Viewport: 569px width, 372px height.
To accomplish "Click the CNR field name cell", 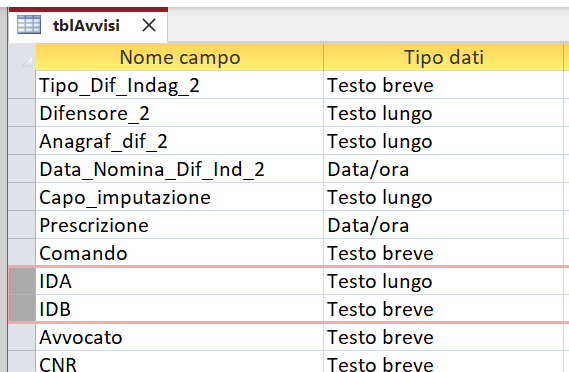I will click(180, 362).
